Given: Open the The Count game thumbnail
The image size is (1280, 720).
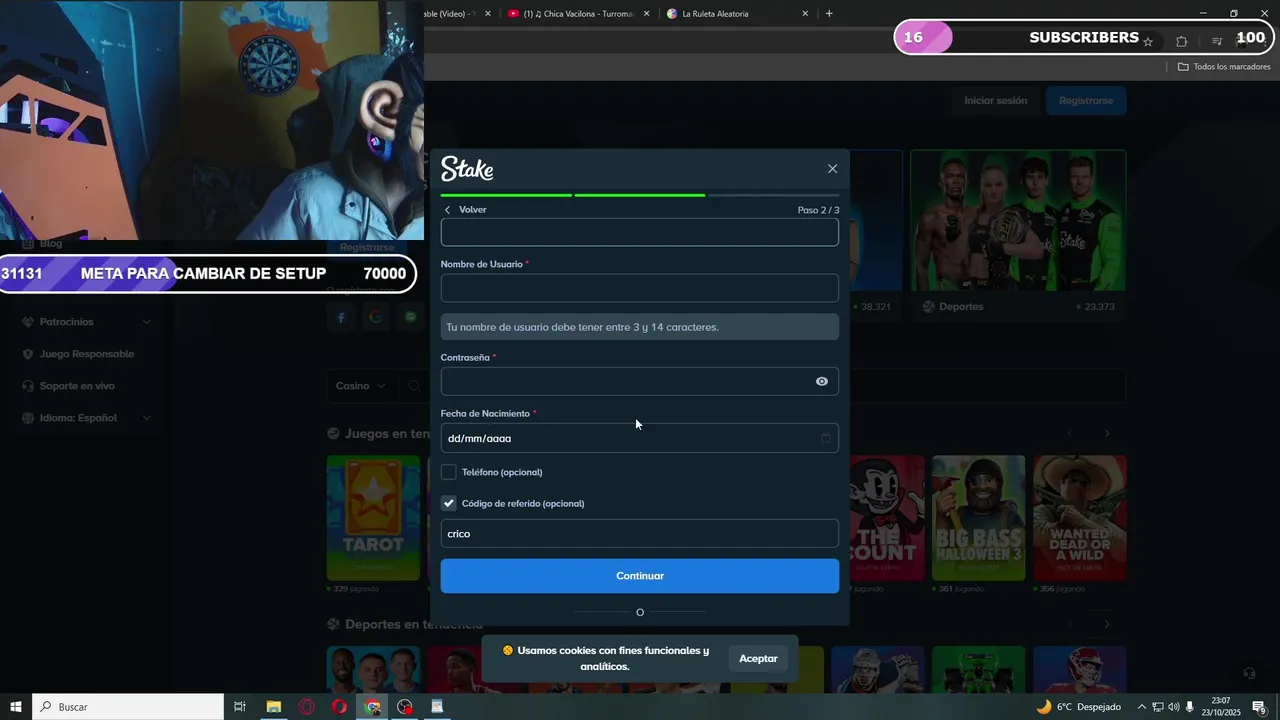Looking at the screenshot, I should pos(887,518).
